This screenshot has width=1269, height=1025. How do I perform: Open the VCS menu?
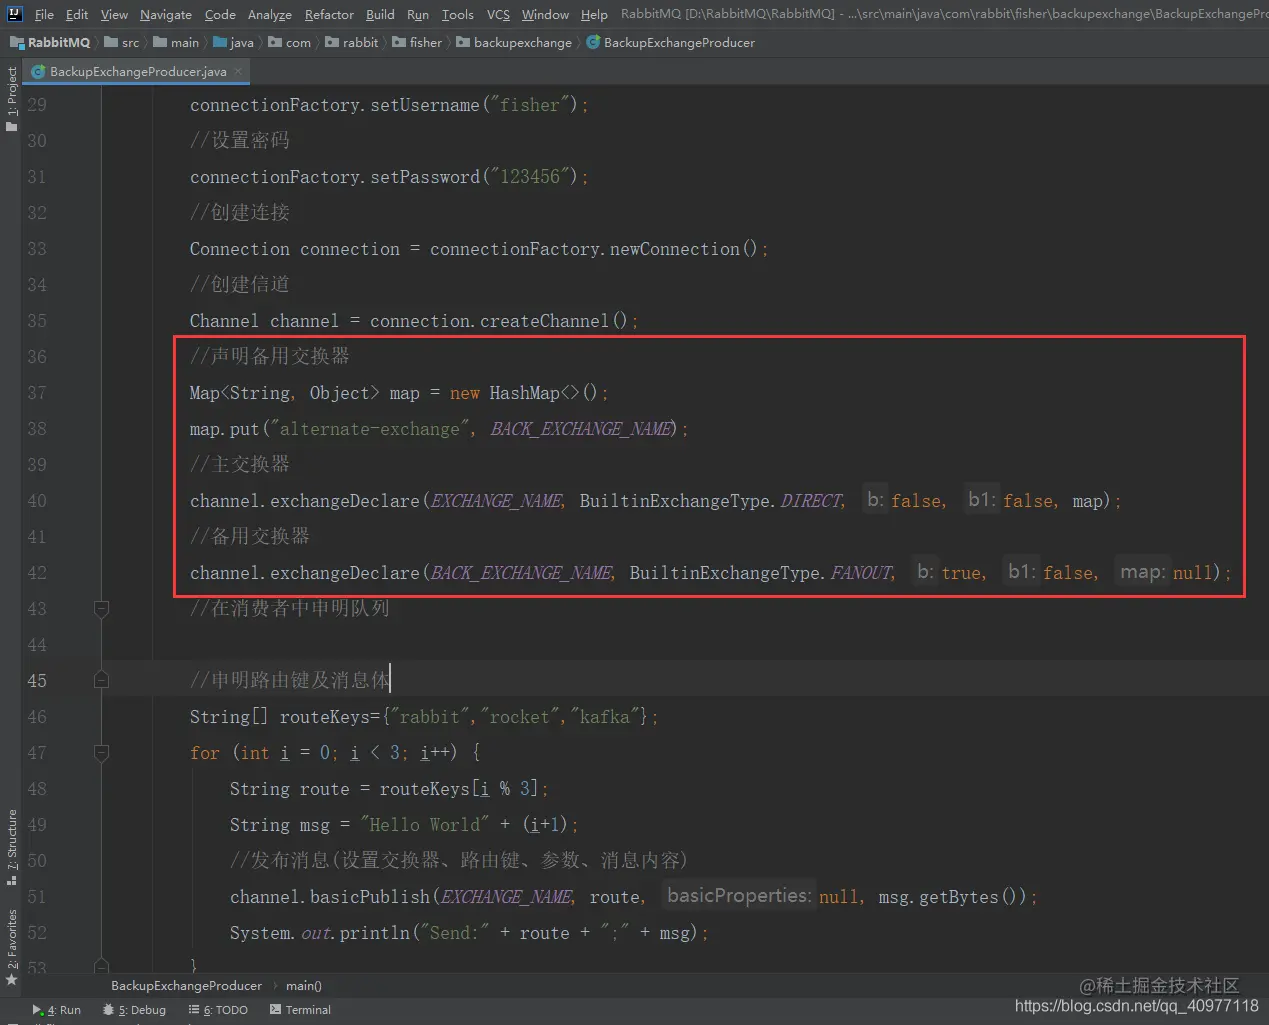pyautogui.click(x=498, y=14)
